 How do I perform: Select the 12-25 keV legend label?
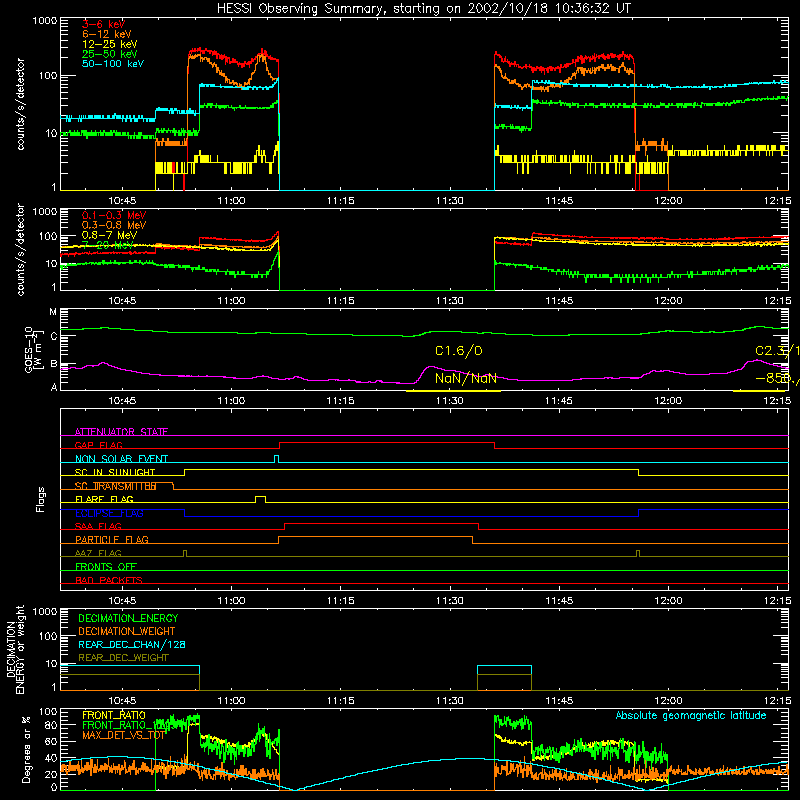tap(110, 44)
